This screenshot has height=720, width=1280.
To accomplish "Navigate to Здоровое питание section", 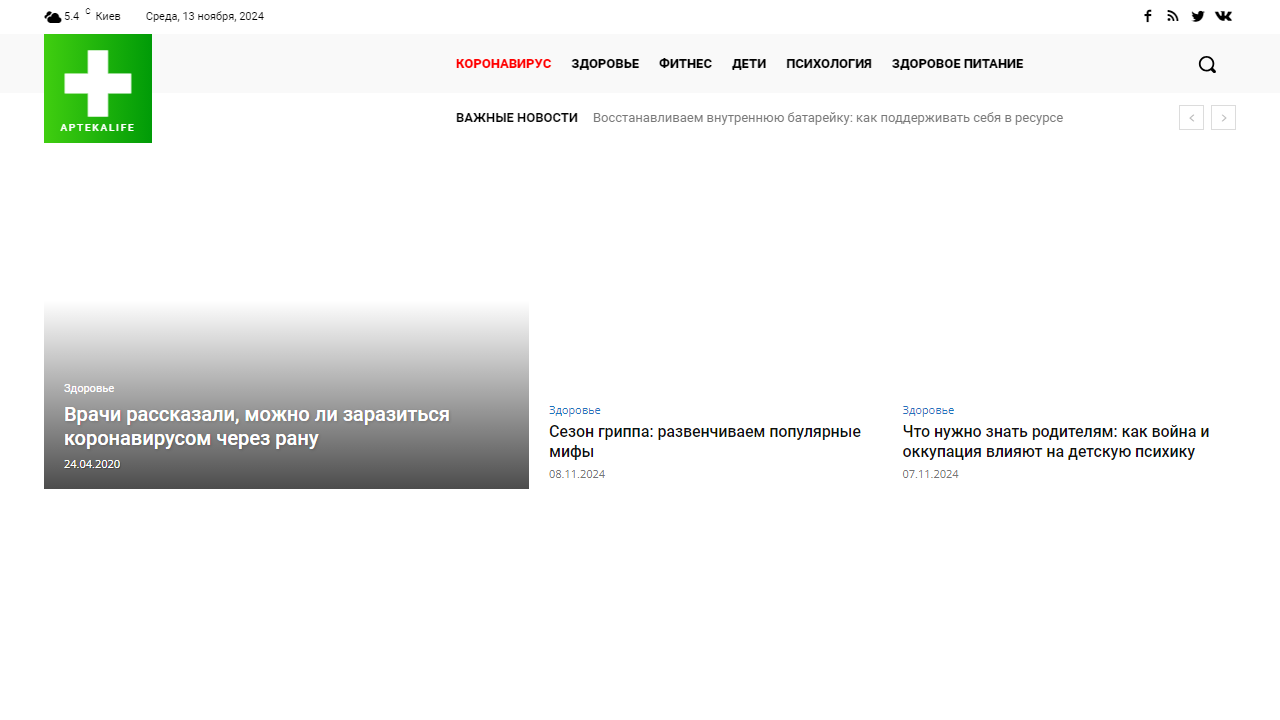I will 957,64.
